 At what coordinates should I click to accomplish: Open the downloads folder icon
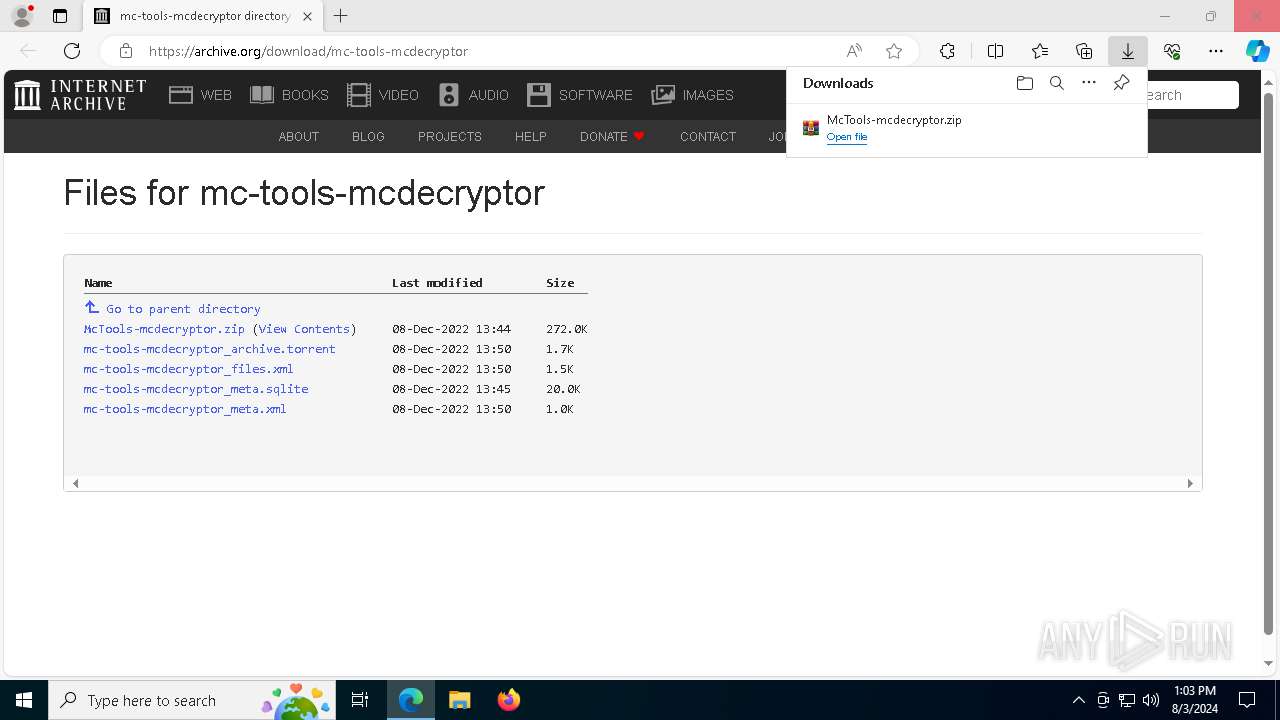1024,83
